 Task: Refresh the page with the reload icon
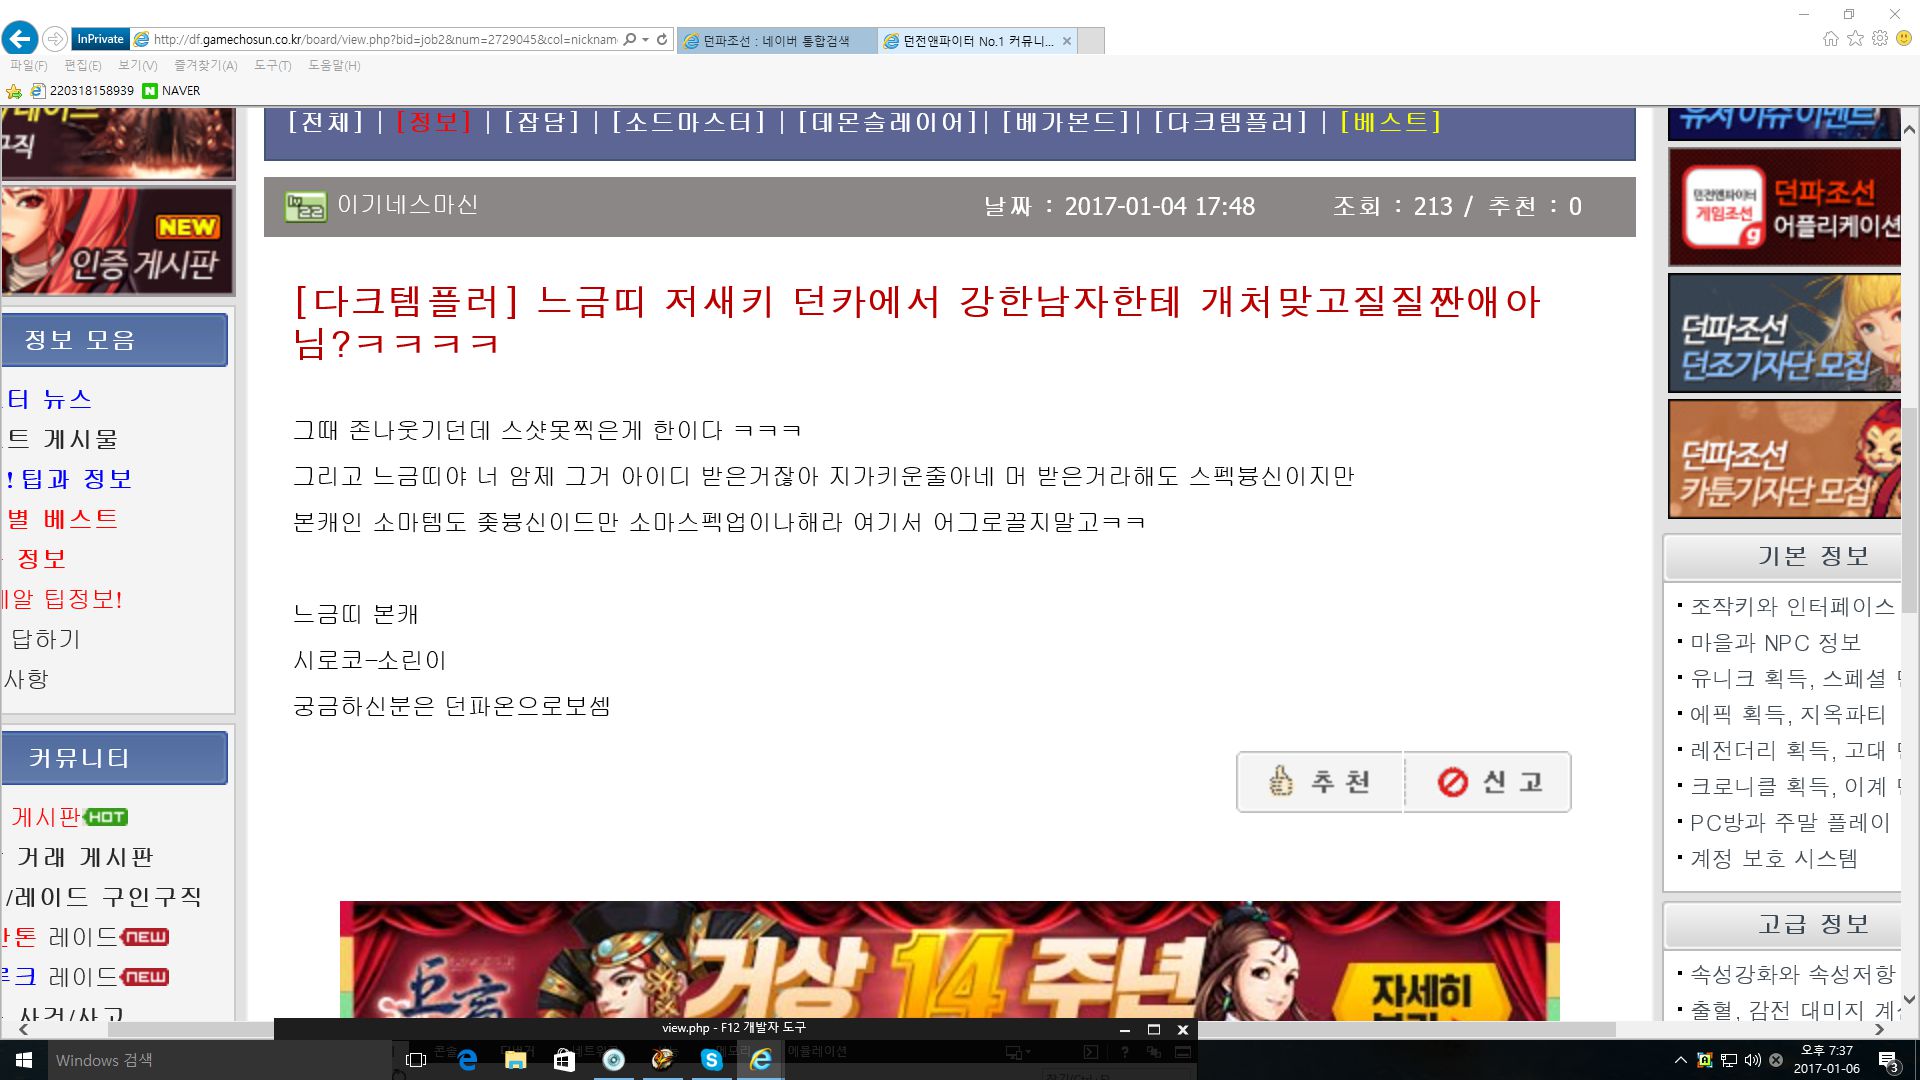pos(662,40)
